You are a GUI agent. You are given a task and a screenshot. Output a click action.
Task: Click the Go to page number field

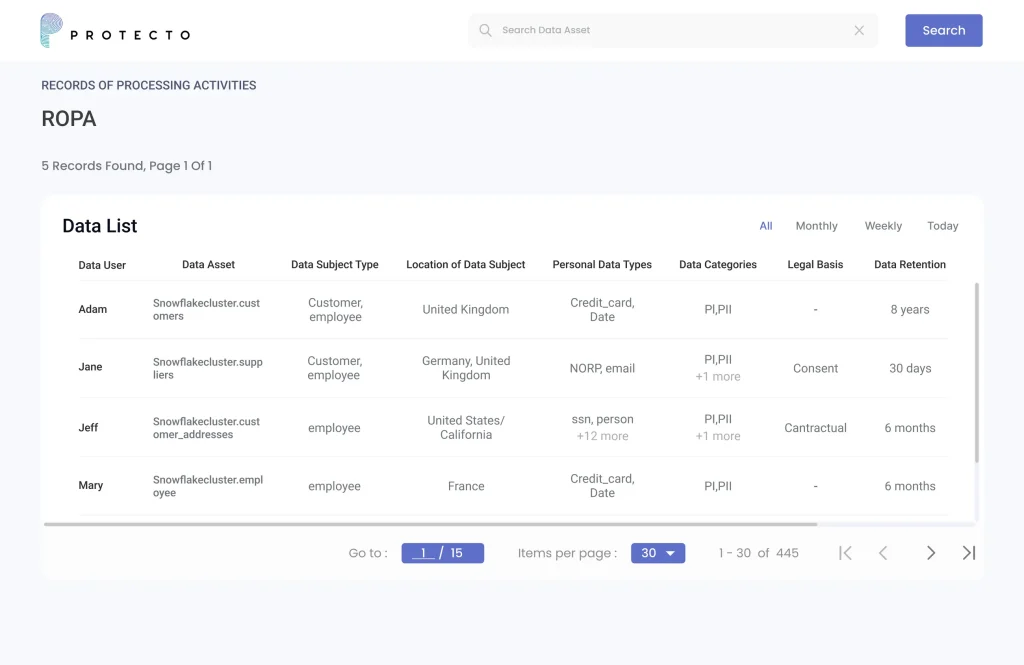[x=424, y=553]
